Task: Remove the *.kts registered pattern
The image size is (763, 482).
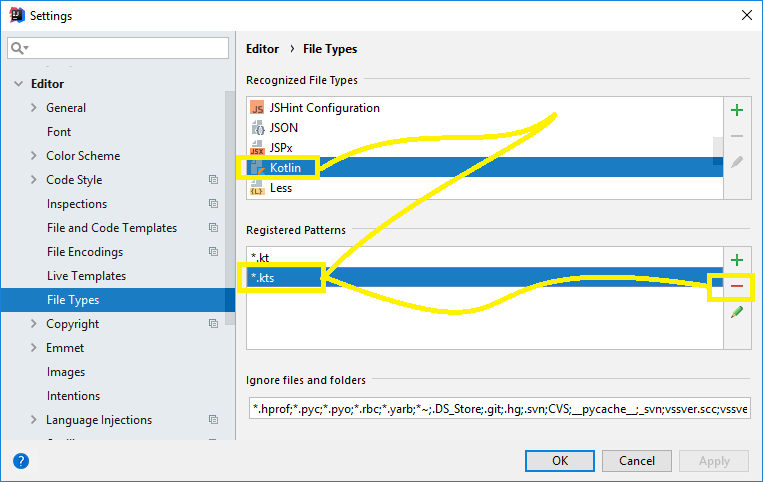Action: pos(737,286)
